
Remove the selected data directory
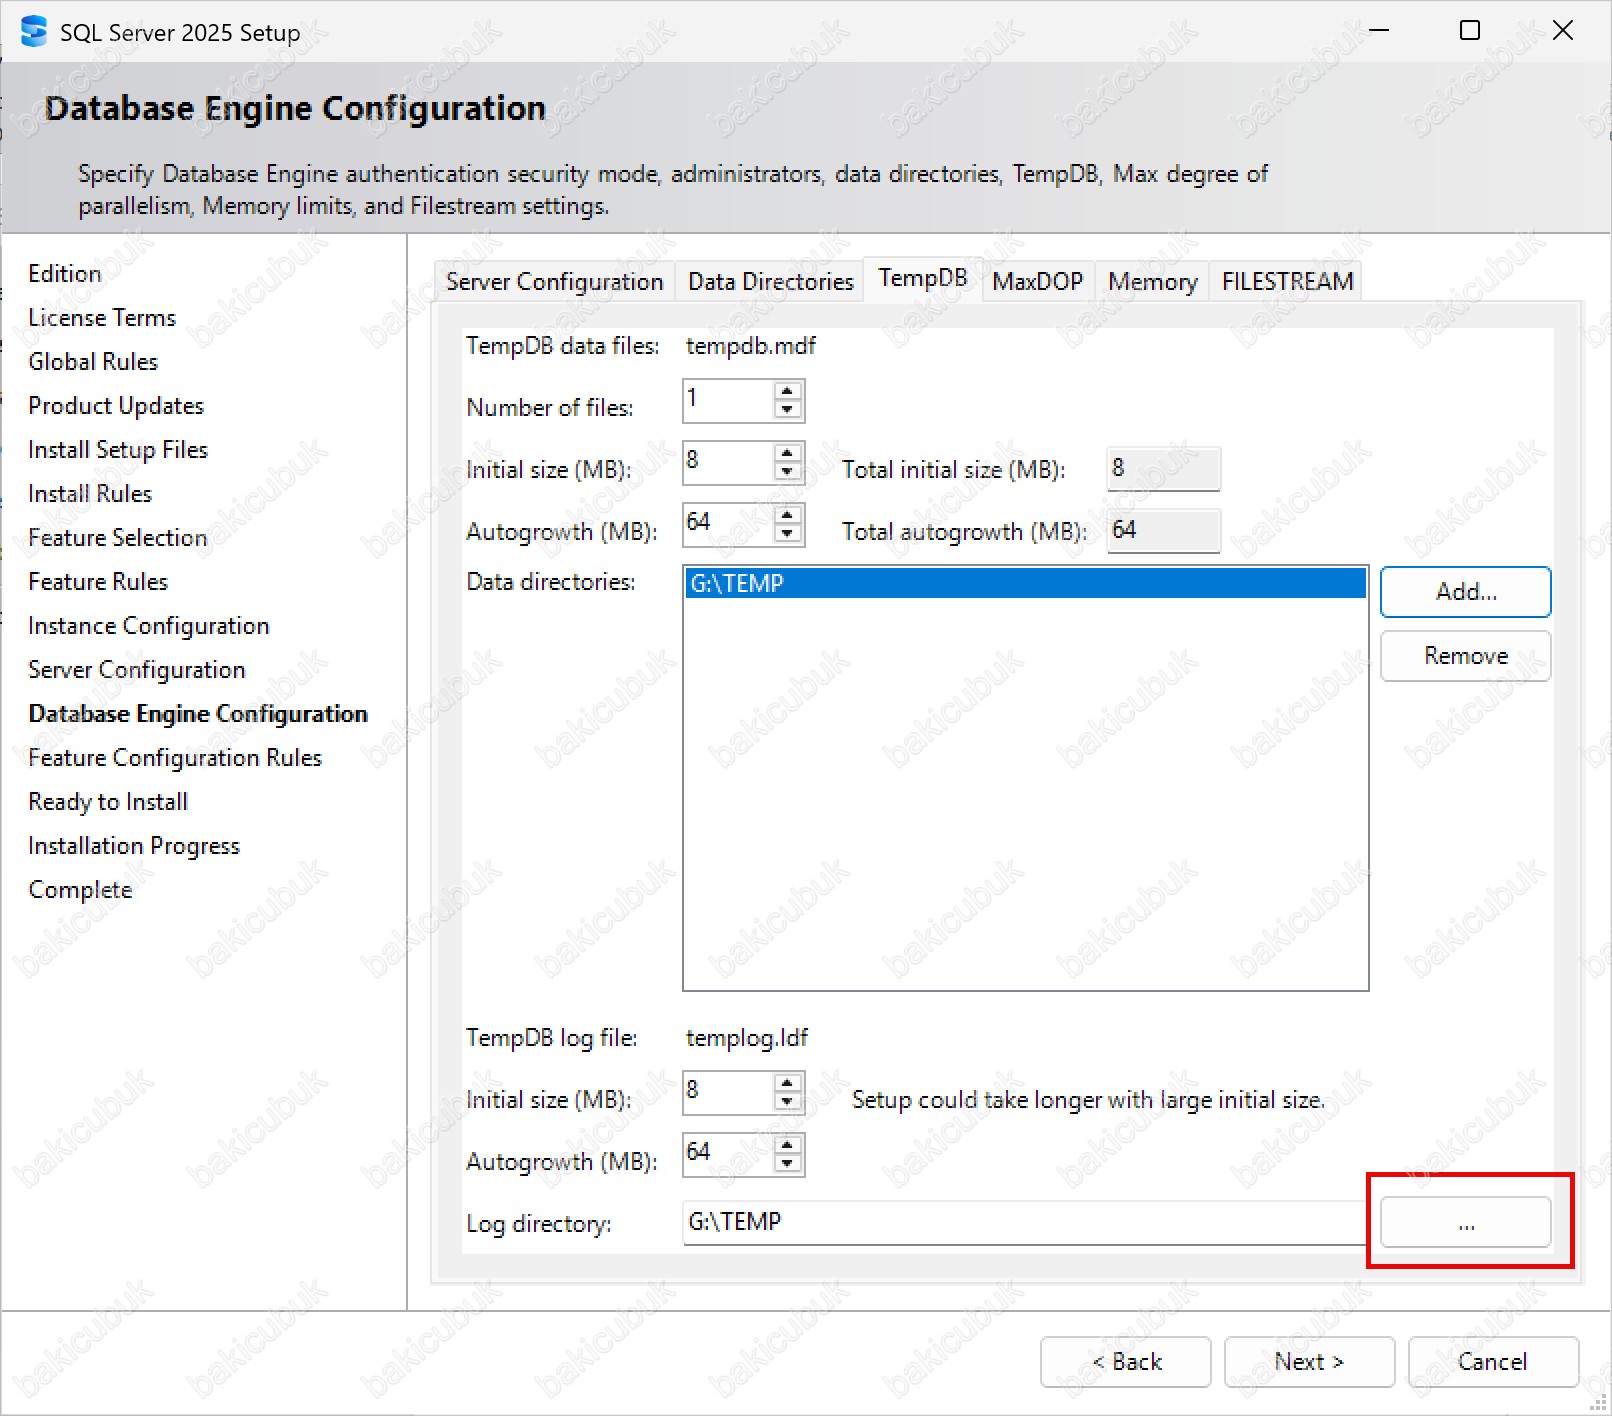click(1465, 656)
